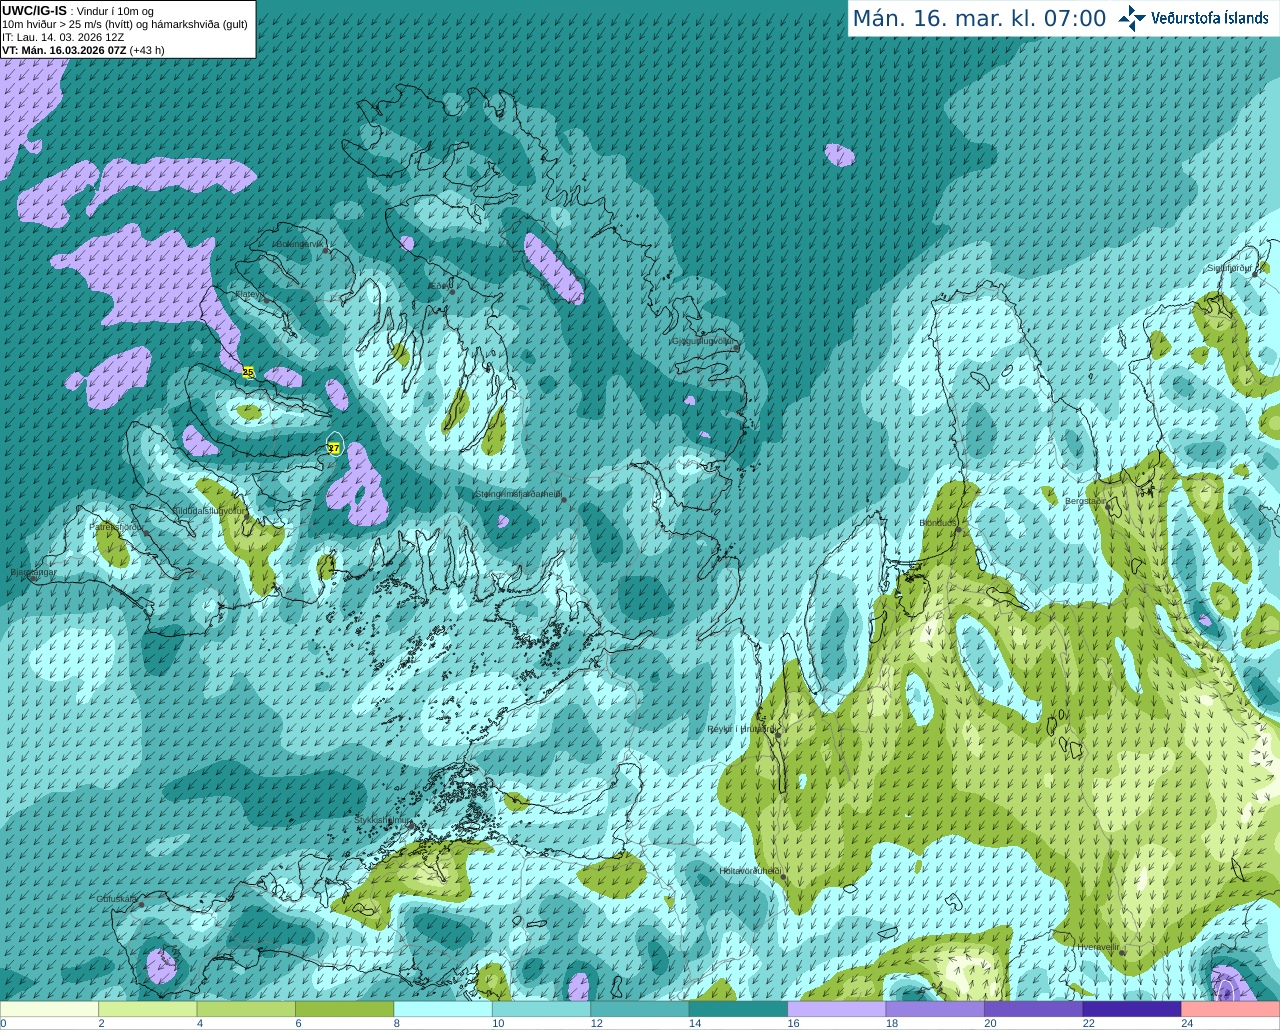1280x1030 pixels.
Task: Select the 2–4 m/s light green legend swatch
Action: [x=147, y=1009]
